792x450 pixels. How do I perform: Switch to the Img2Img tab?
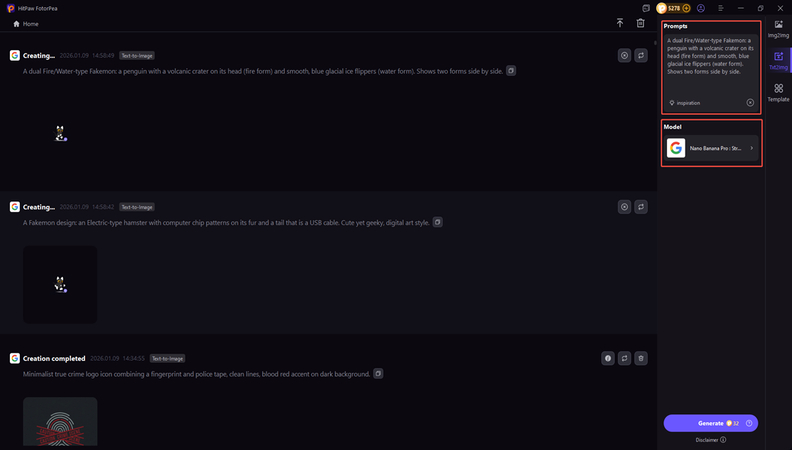[778, 28]
